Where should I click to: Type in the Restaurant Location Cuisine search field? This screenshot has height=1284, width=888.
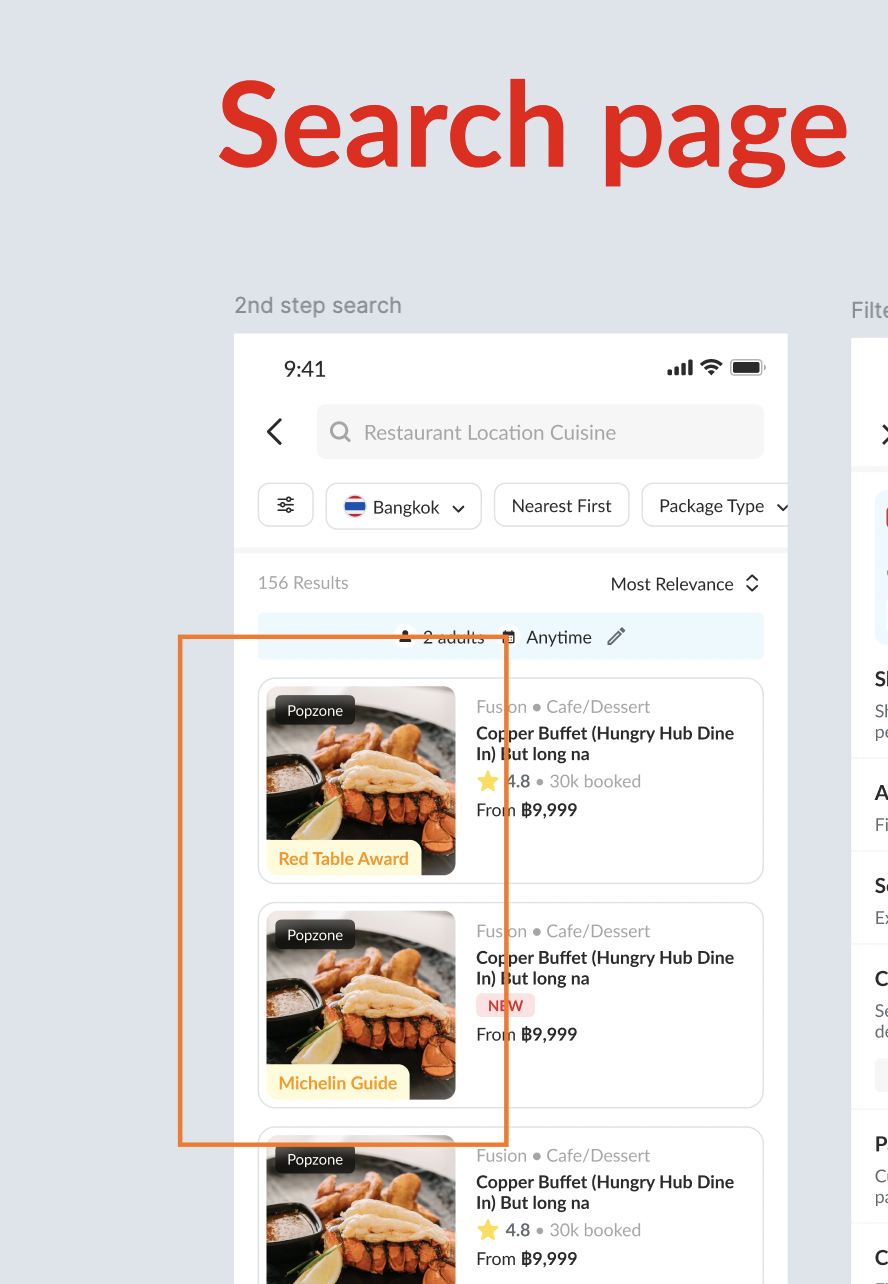[x=540, y=432]
